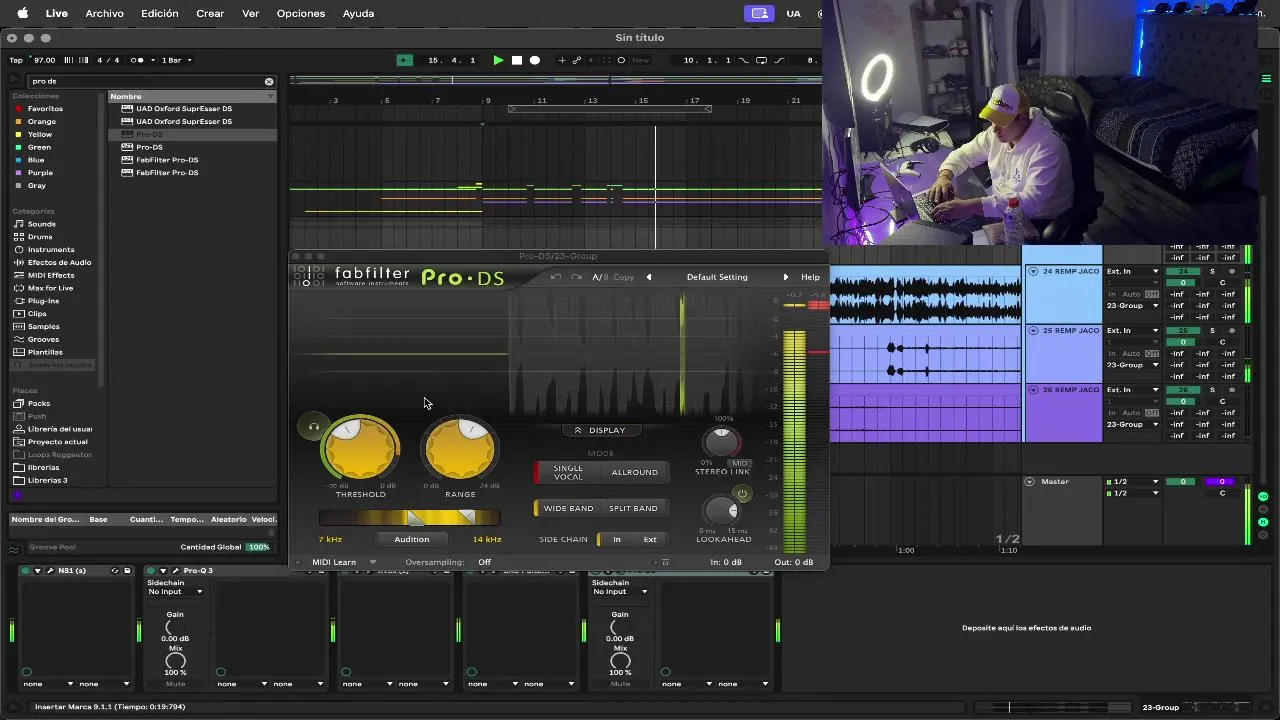The width and height of the screenshot is (1280, 720).
Task: Open the Apple menu
Action: click(x=22, y=13)
